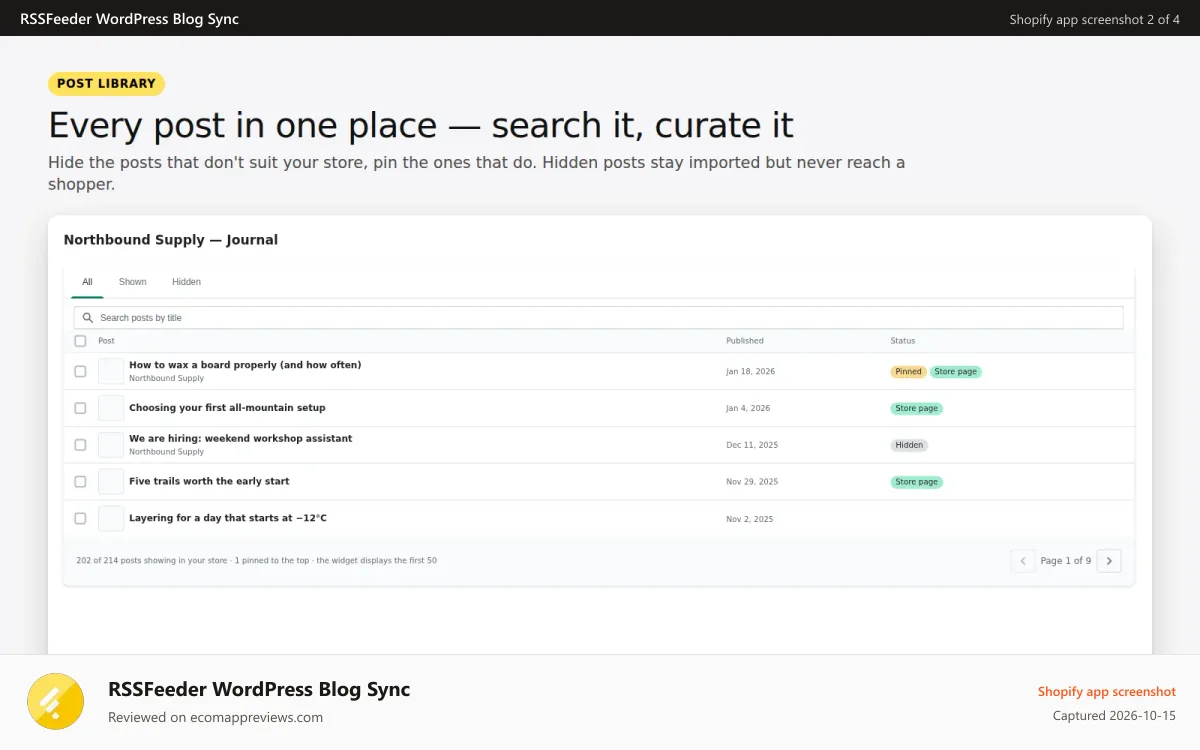Click the Nov 29, 2025 date
Image resolution: width=1200 pixels, height=750 pixels.
752,482
